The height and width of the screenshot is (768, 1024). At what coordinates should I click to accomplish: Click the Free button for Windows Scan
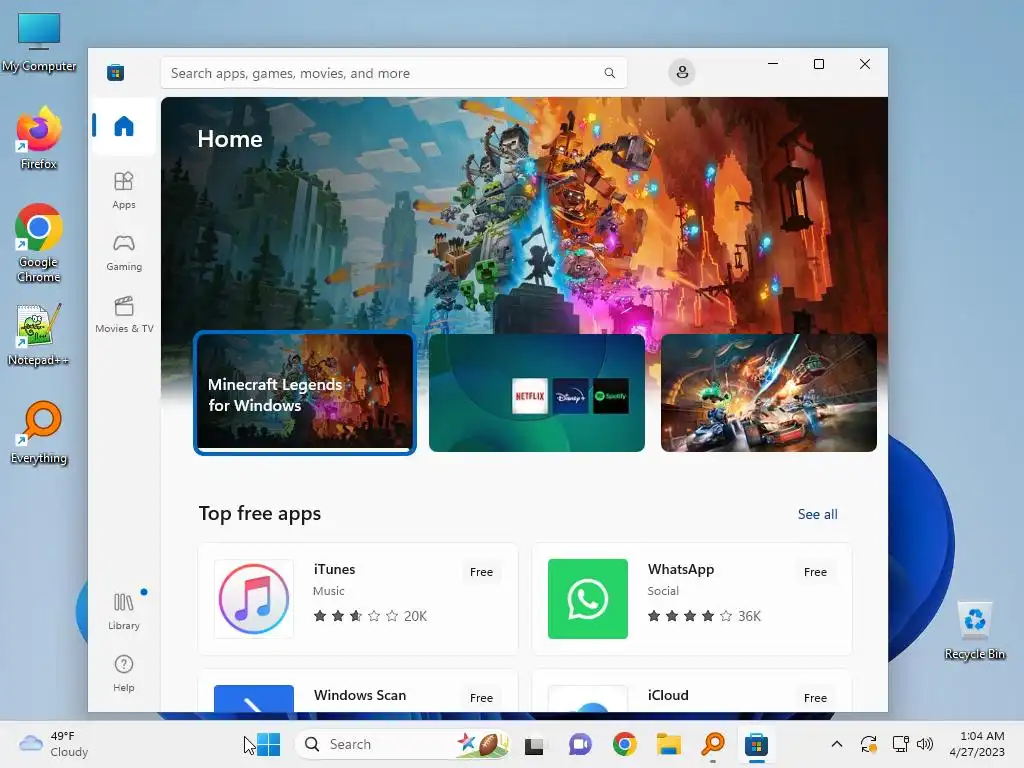pyautogui.click(x=481, y=697)
